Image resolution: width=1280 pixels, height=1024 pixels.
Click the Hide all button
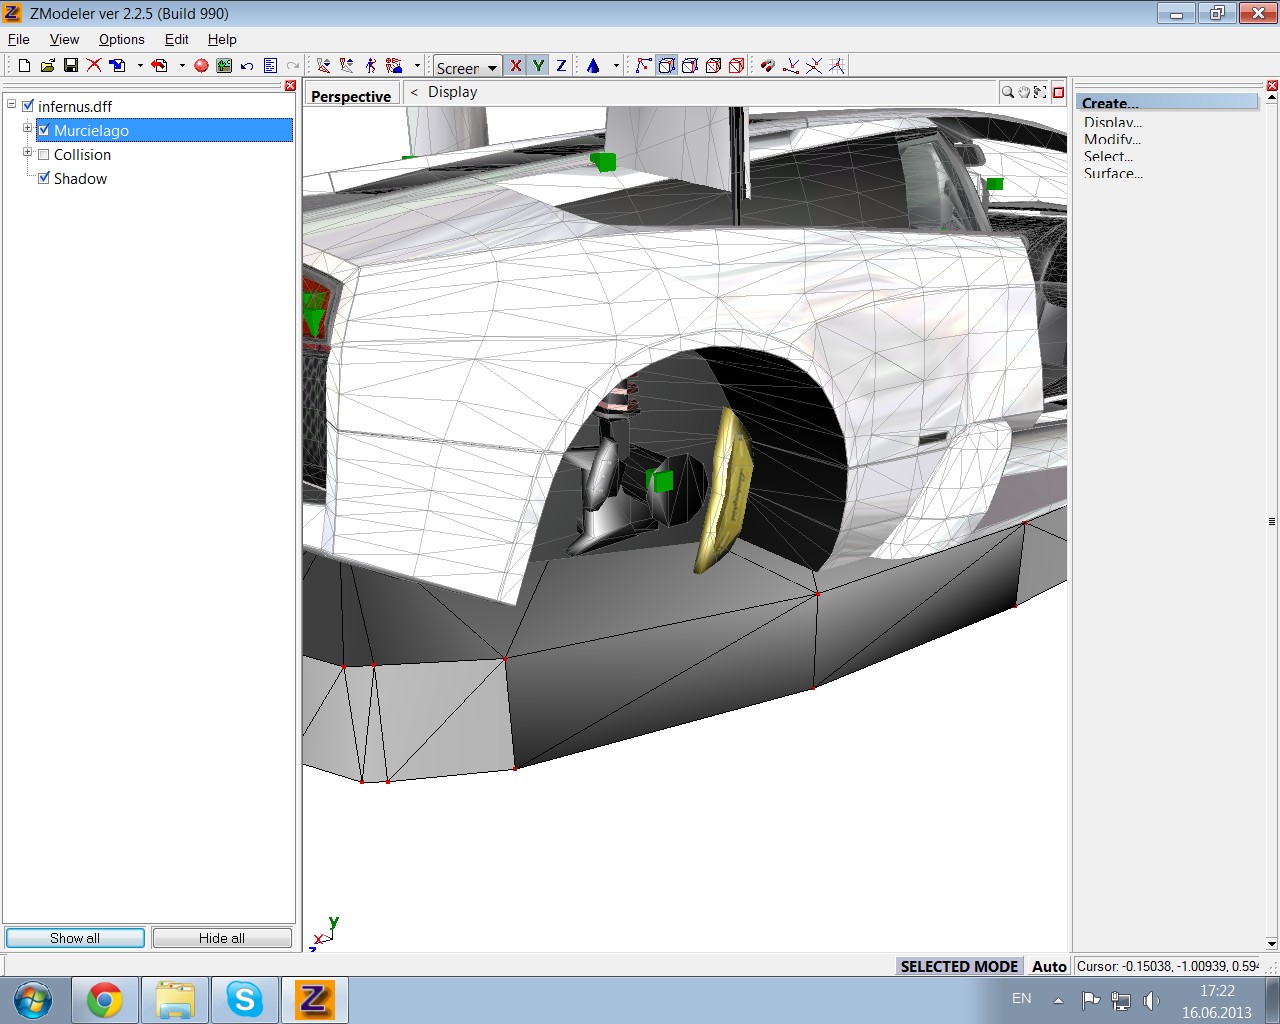pyautogui.click(x=222, y=938)
